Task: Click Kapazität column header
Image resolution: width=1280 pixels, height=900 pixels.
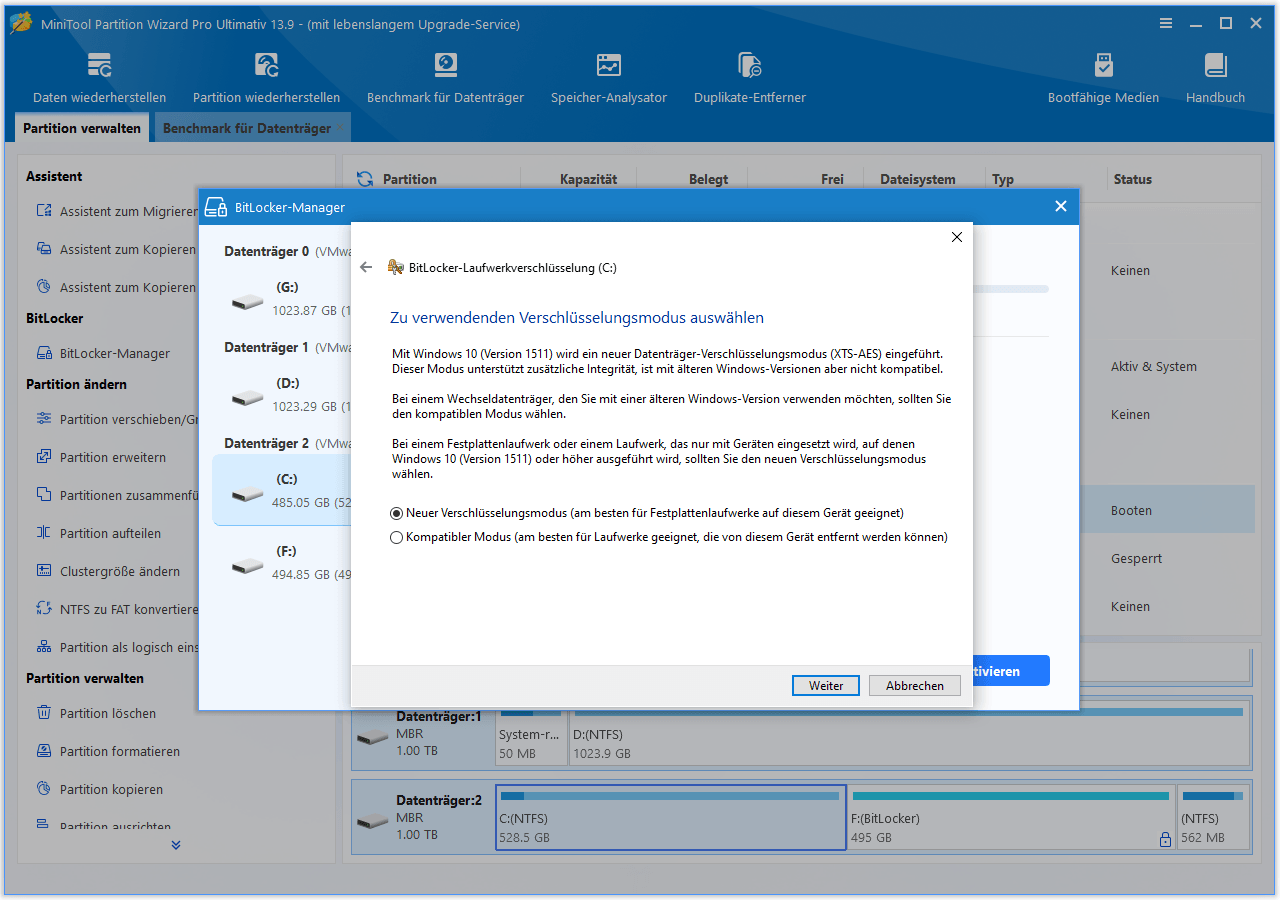Action: (588, 179)
